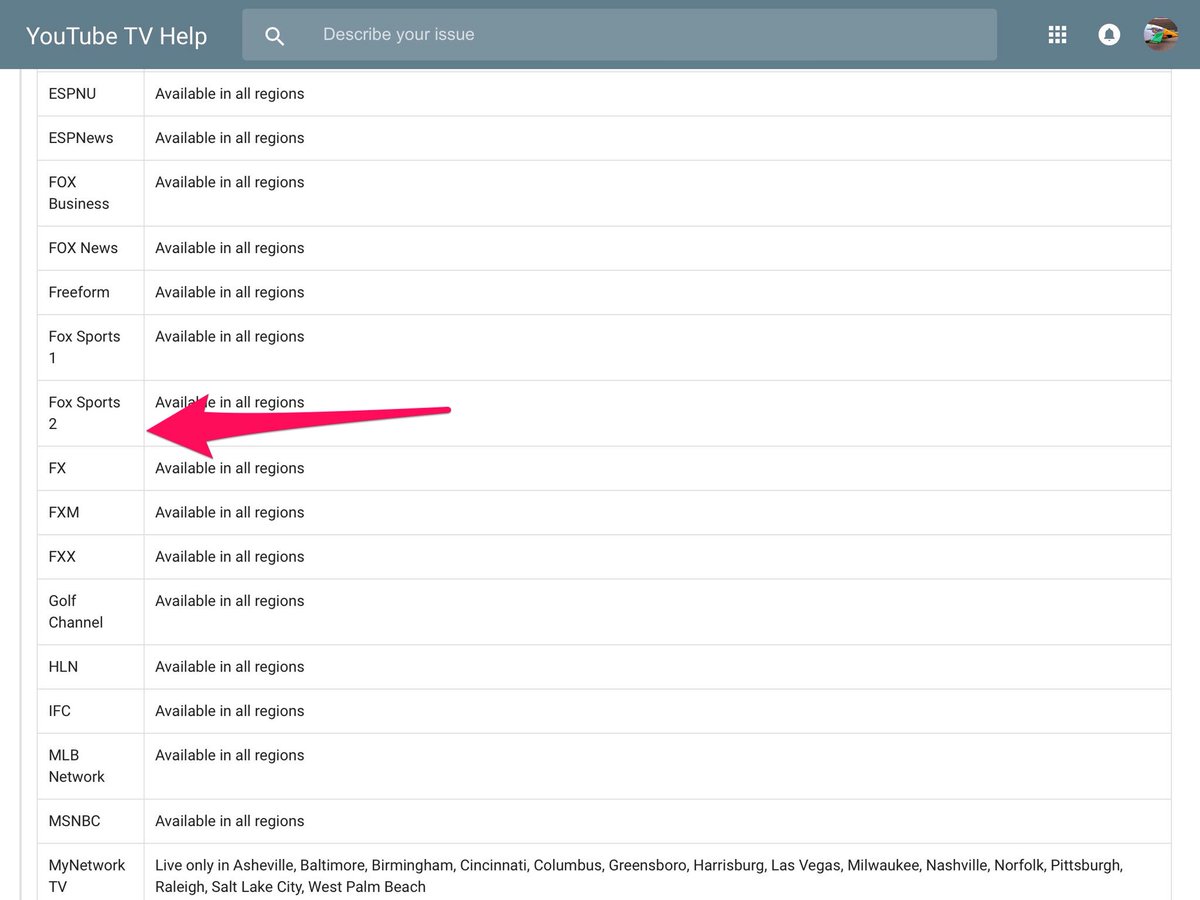Select the Fox Sports 1 channel cell
Screen dimensions: 1200x900
[91, 347]
